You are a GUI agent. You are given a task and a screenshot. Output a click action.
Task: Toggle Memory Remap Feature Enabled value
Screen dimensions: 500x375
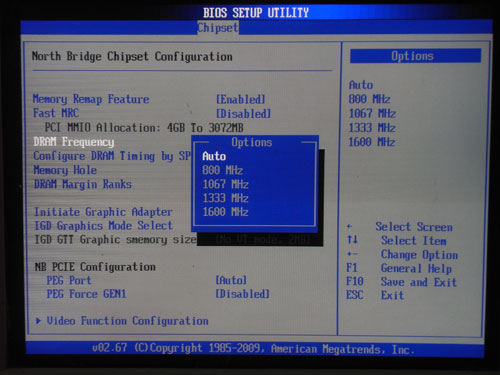click(241, 99)
